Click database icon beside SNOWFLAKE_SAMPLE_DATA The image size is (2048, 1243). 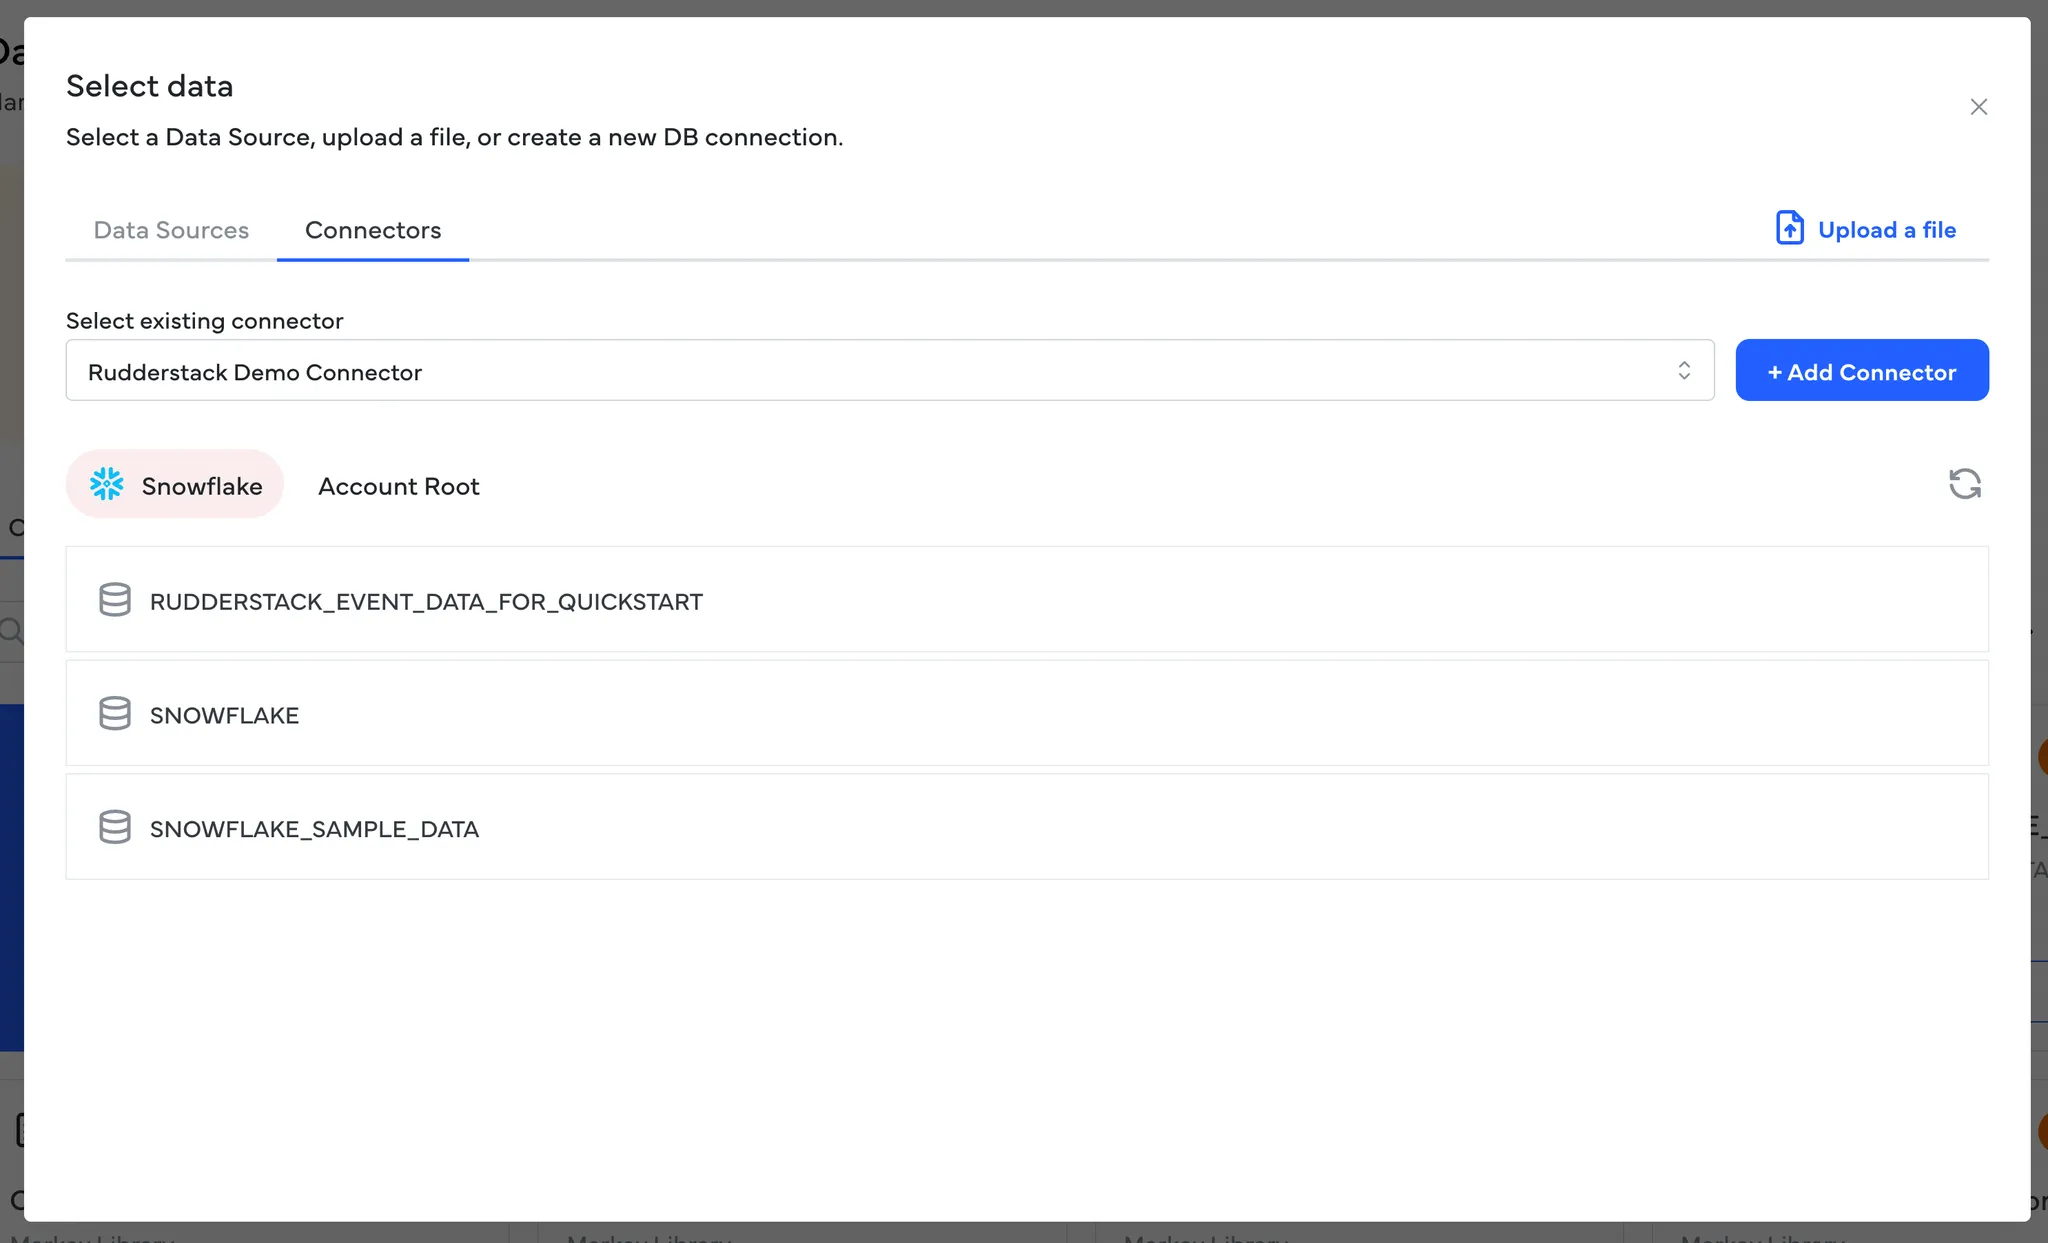(115, 828)
